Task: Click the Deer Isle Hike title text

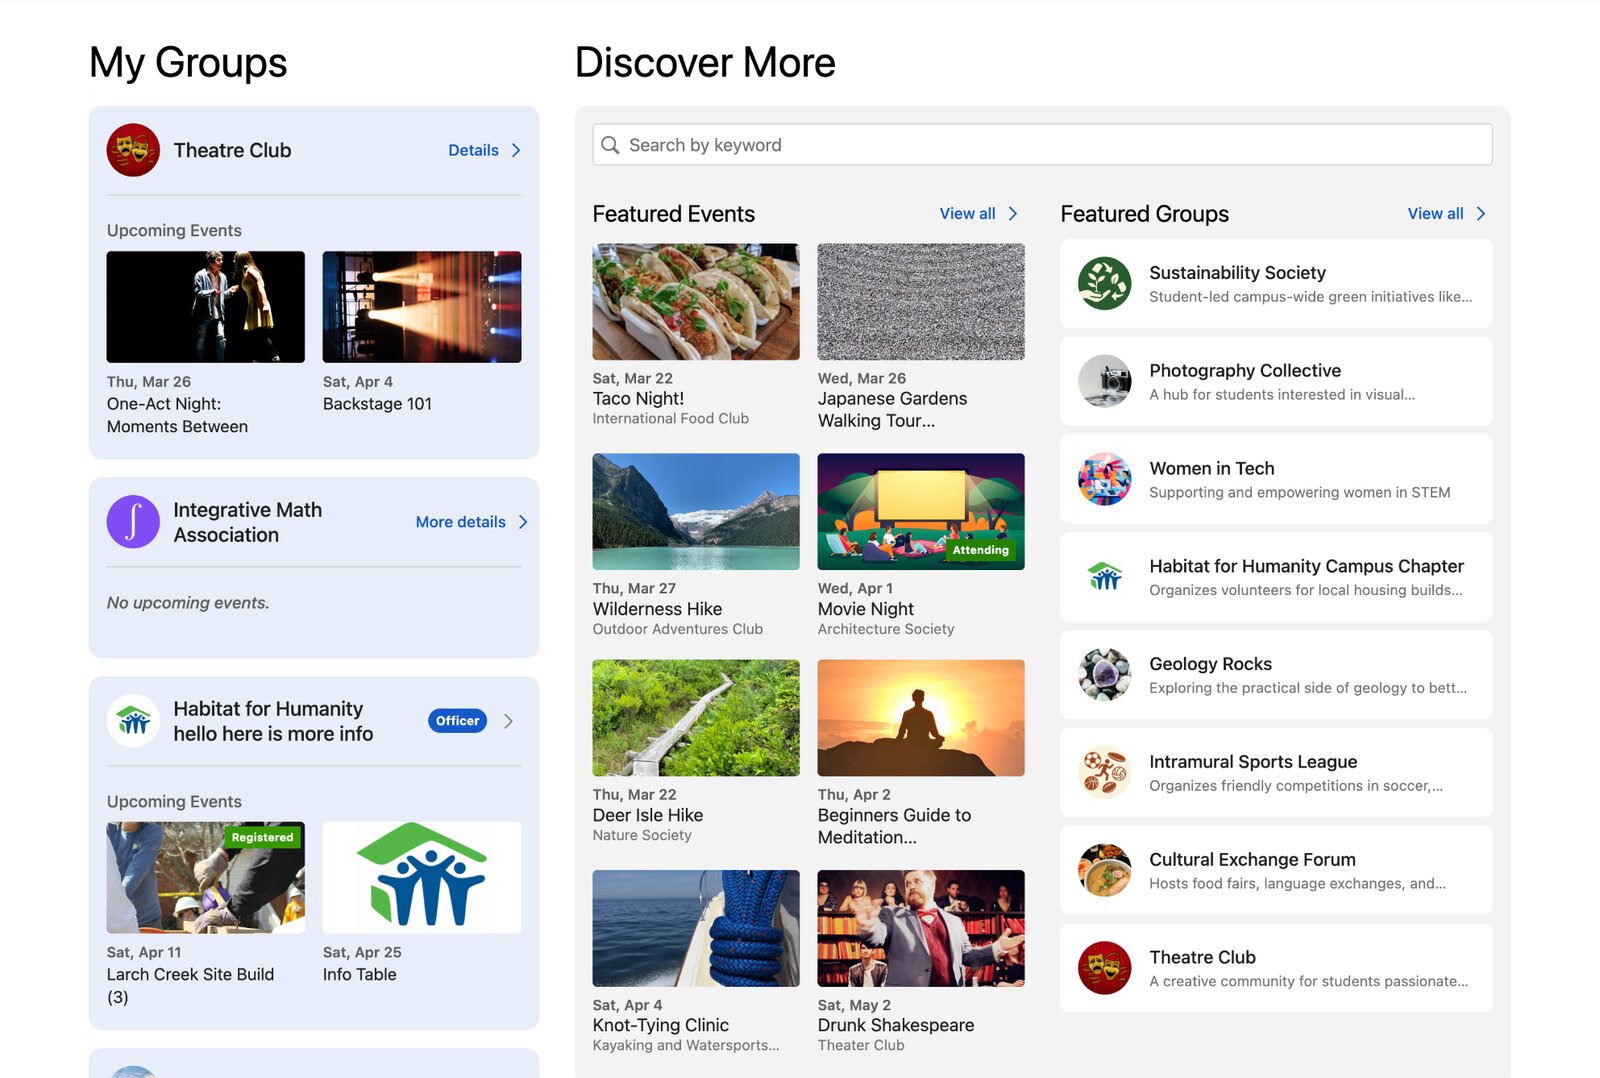Action: click(648, 815)
